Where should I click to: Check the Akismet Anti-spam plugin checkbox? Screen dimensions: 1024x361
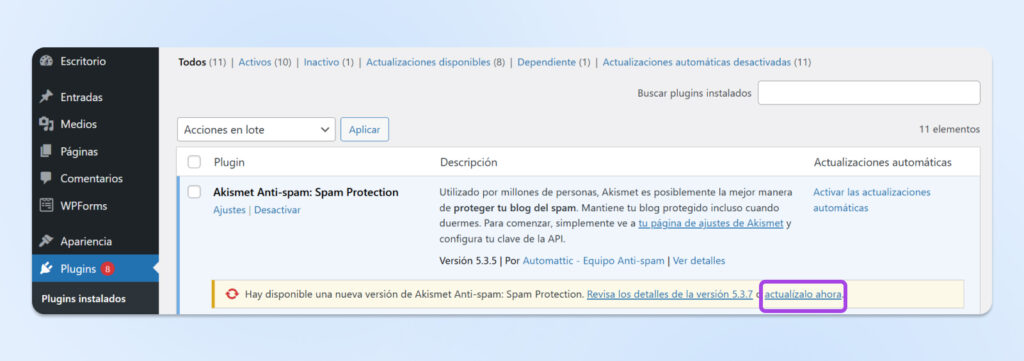coord(194,192)
